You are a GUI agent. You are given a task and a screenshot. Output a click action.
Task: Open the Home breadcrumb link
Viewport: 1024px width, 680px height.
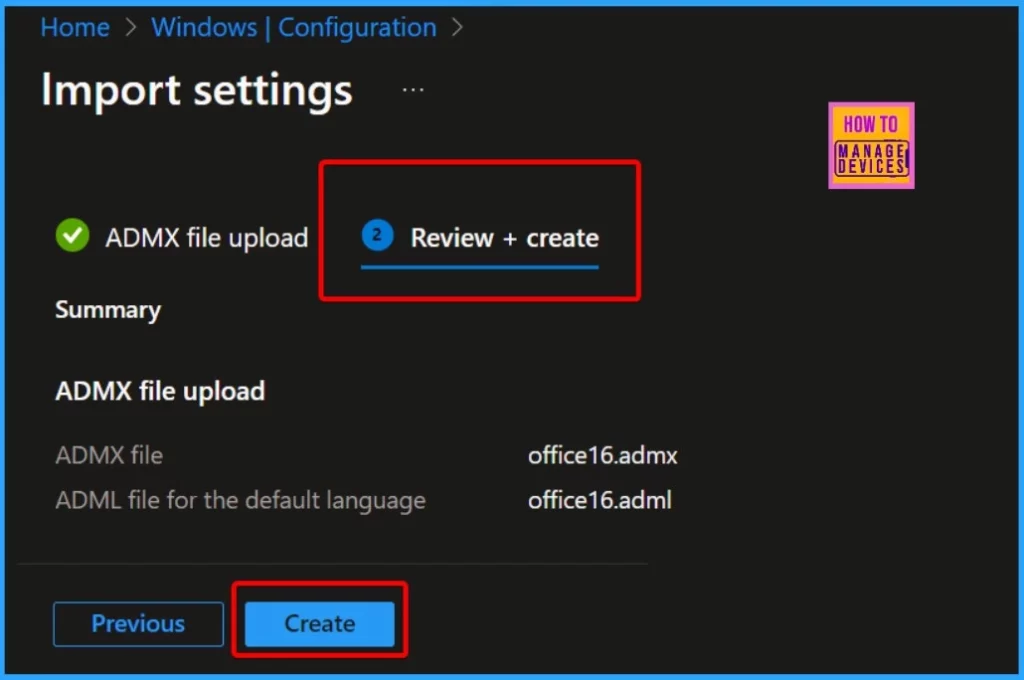click(x=74, y=27)
